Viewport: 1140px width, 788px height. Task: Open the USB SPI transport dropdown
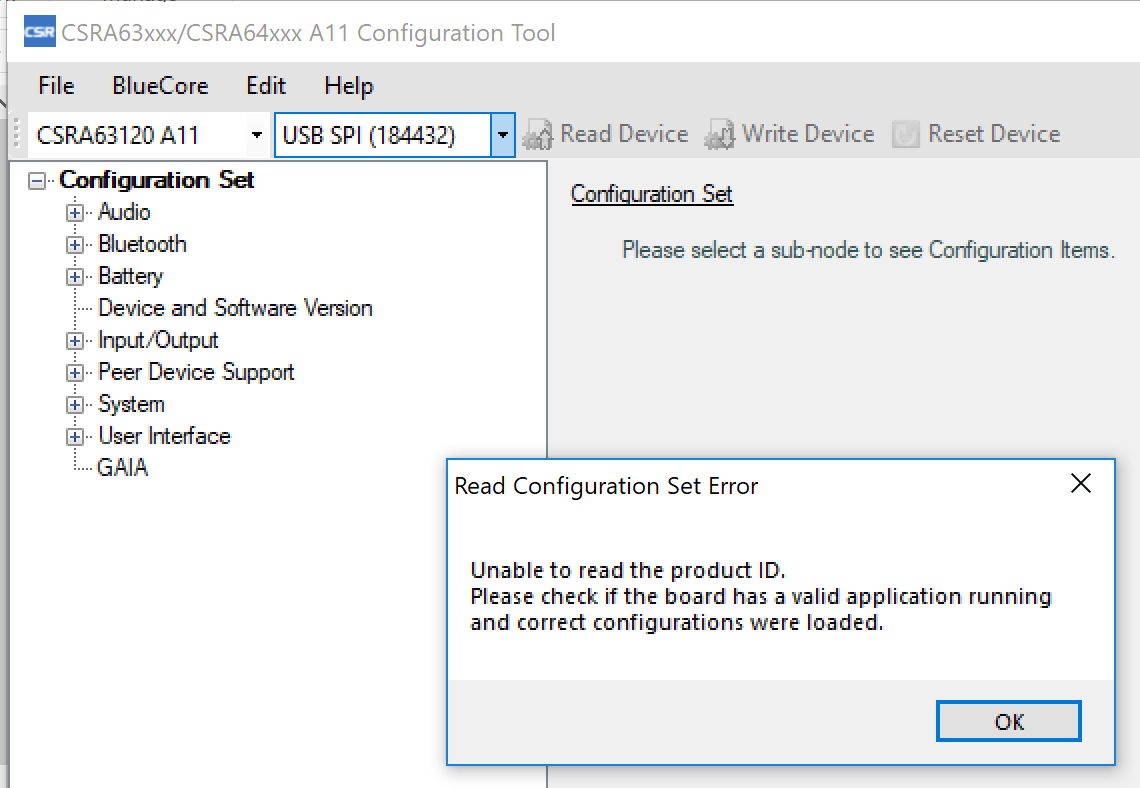coord(502,135)
